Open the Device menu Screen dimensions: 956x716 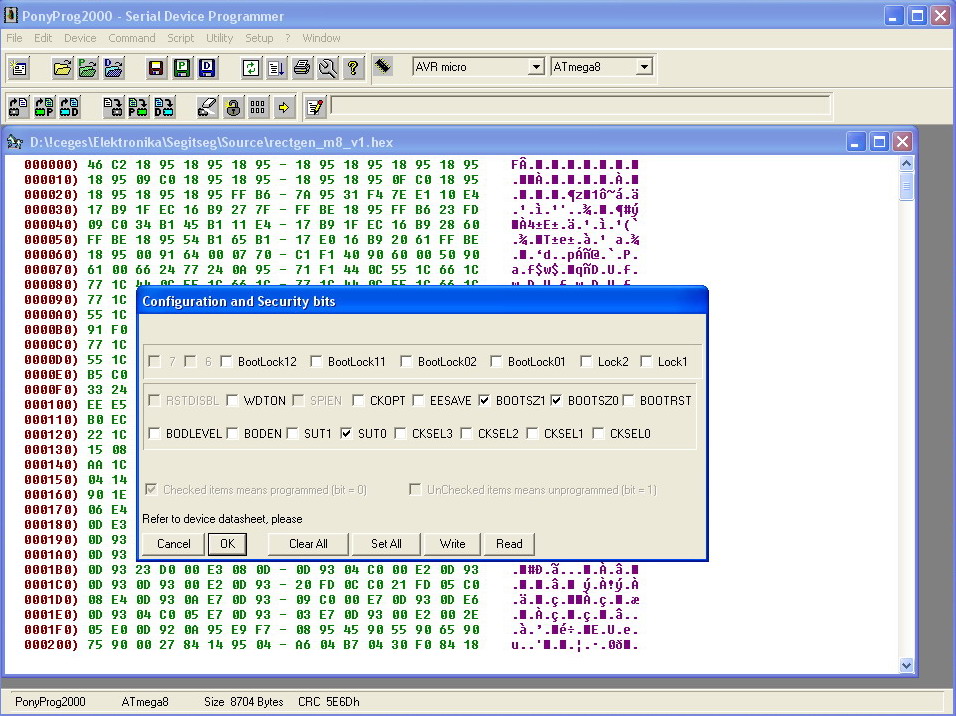click(x=80, y=38)
